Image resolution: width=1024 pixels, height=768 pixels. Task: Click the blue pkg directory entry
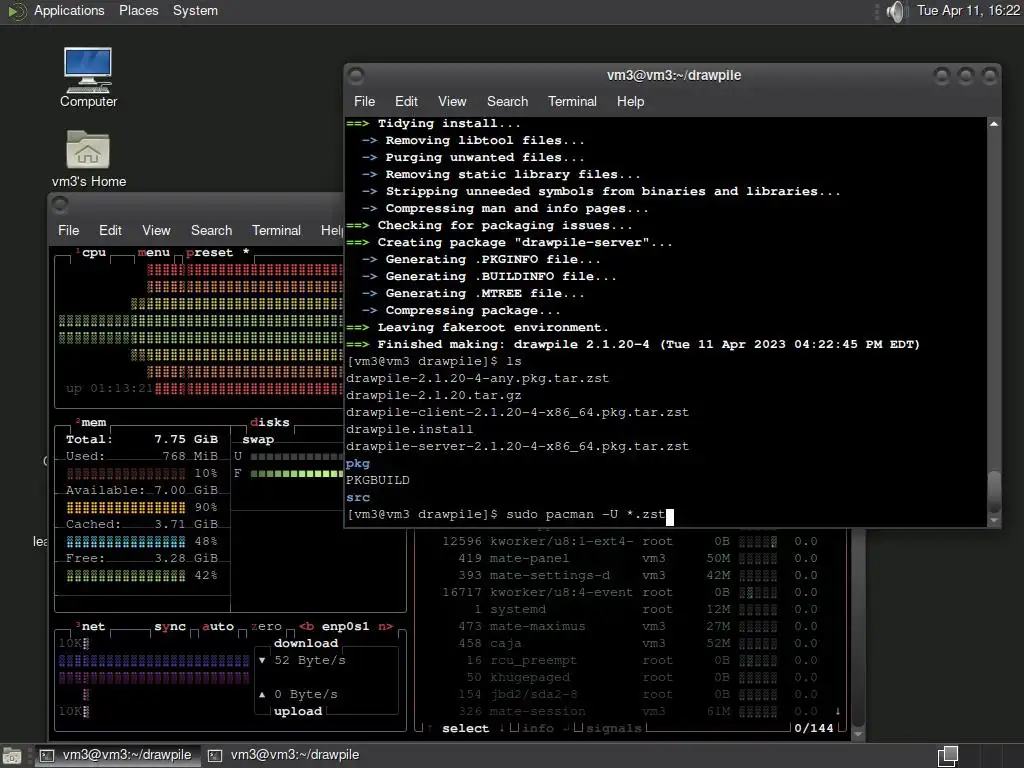click(358, 464)
